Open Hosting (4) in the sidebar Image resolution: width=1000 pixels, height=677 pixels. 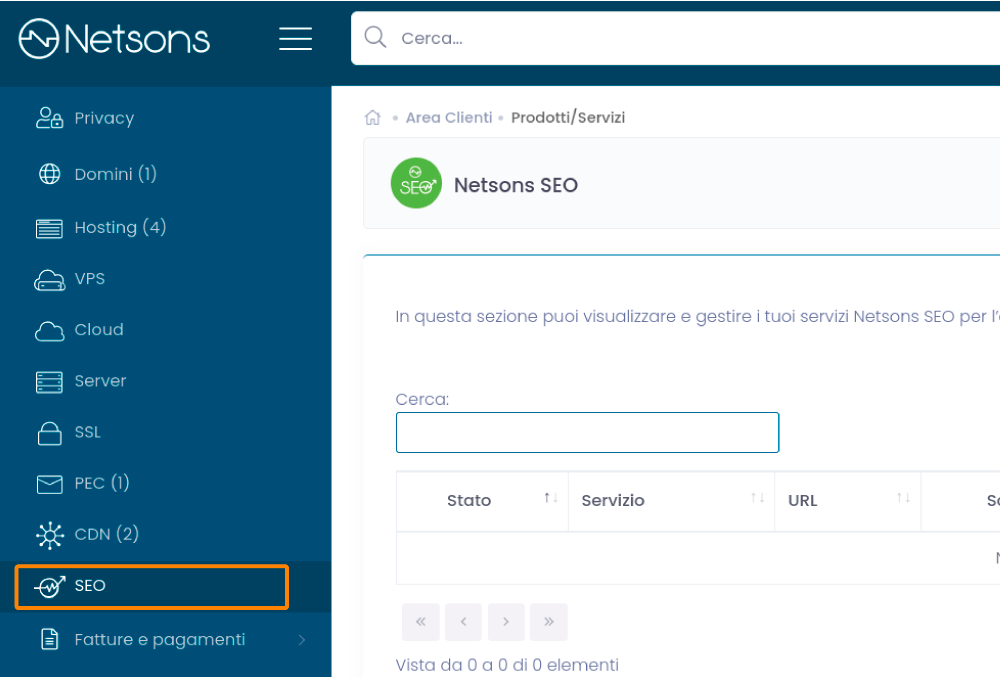coord(121,227)
